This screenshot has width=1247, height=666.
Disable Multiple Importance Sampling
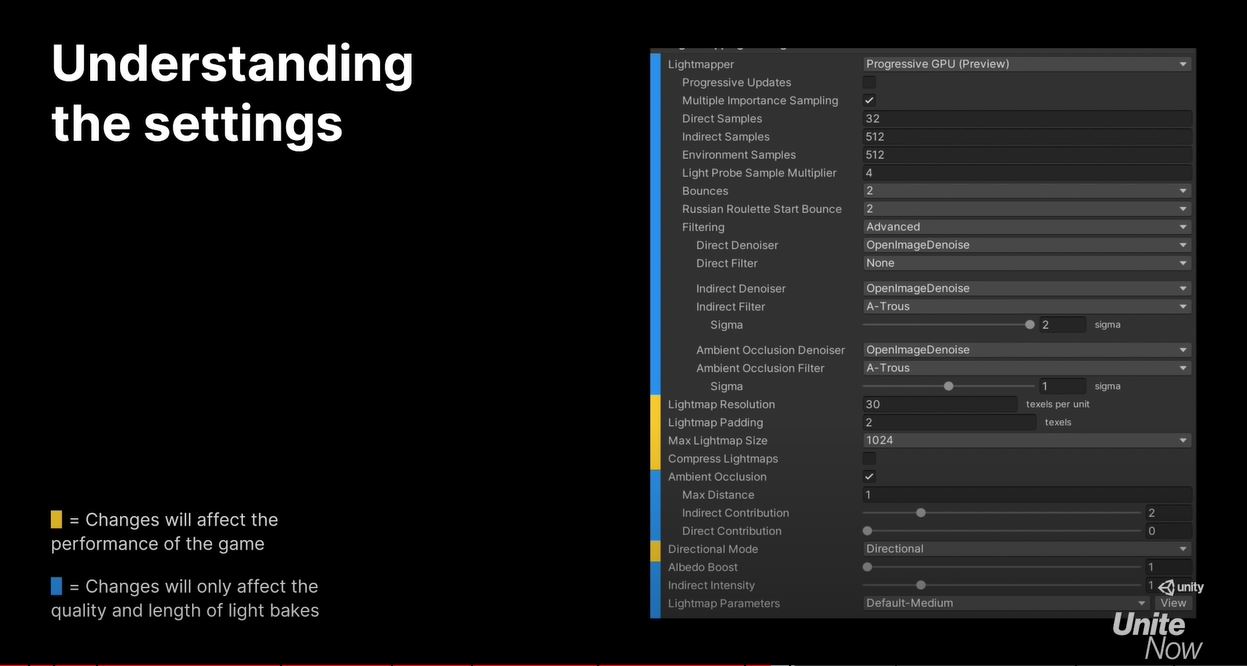tap(869, 100)
